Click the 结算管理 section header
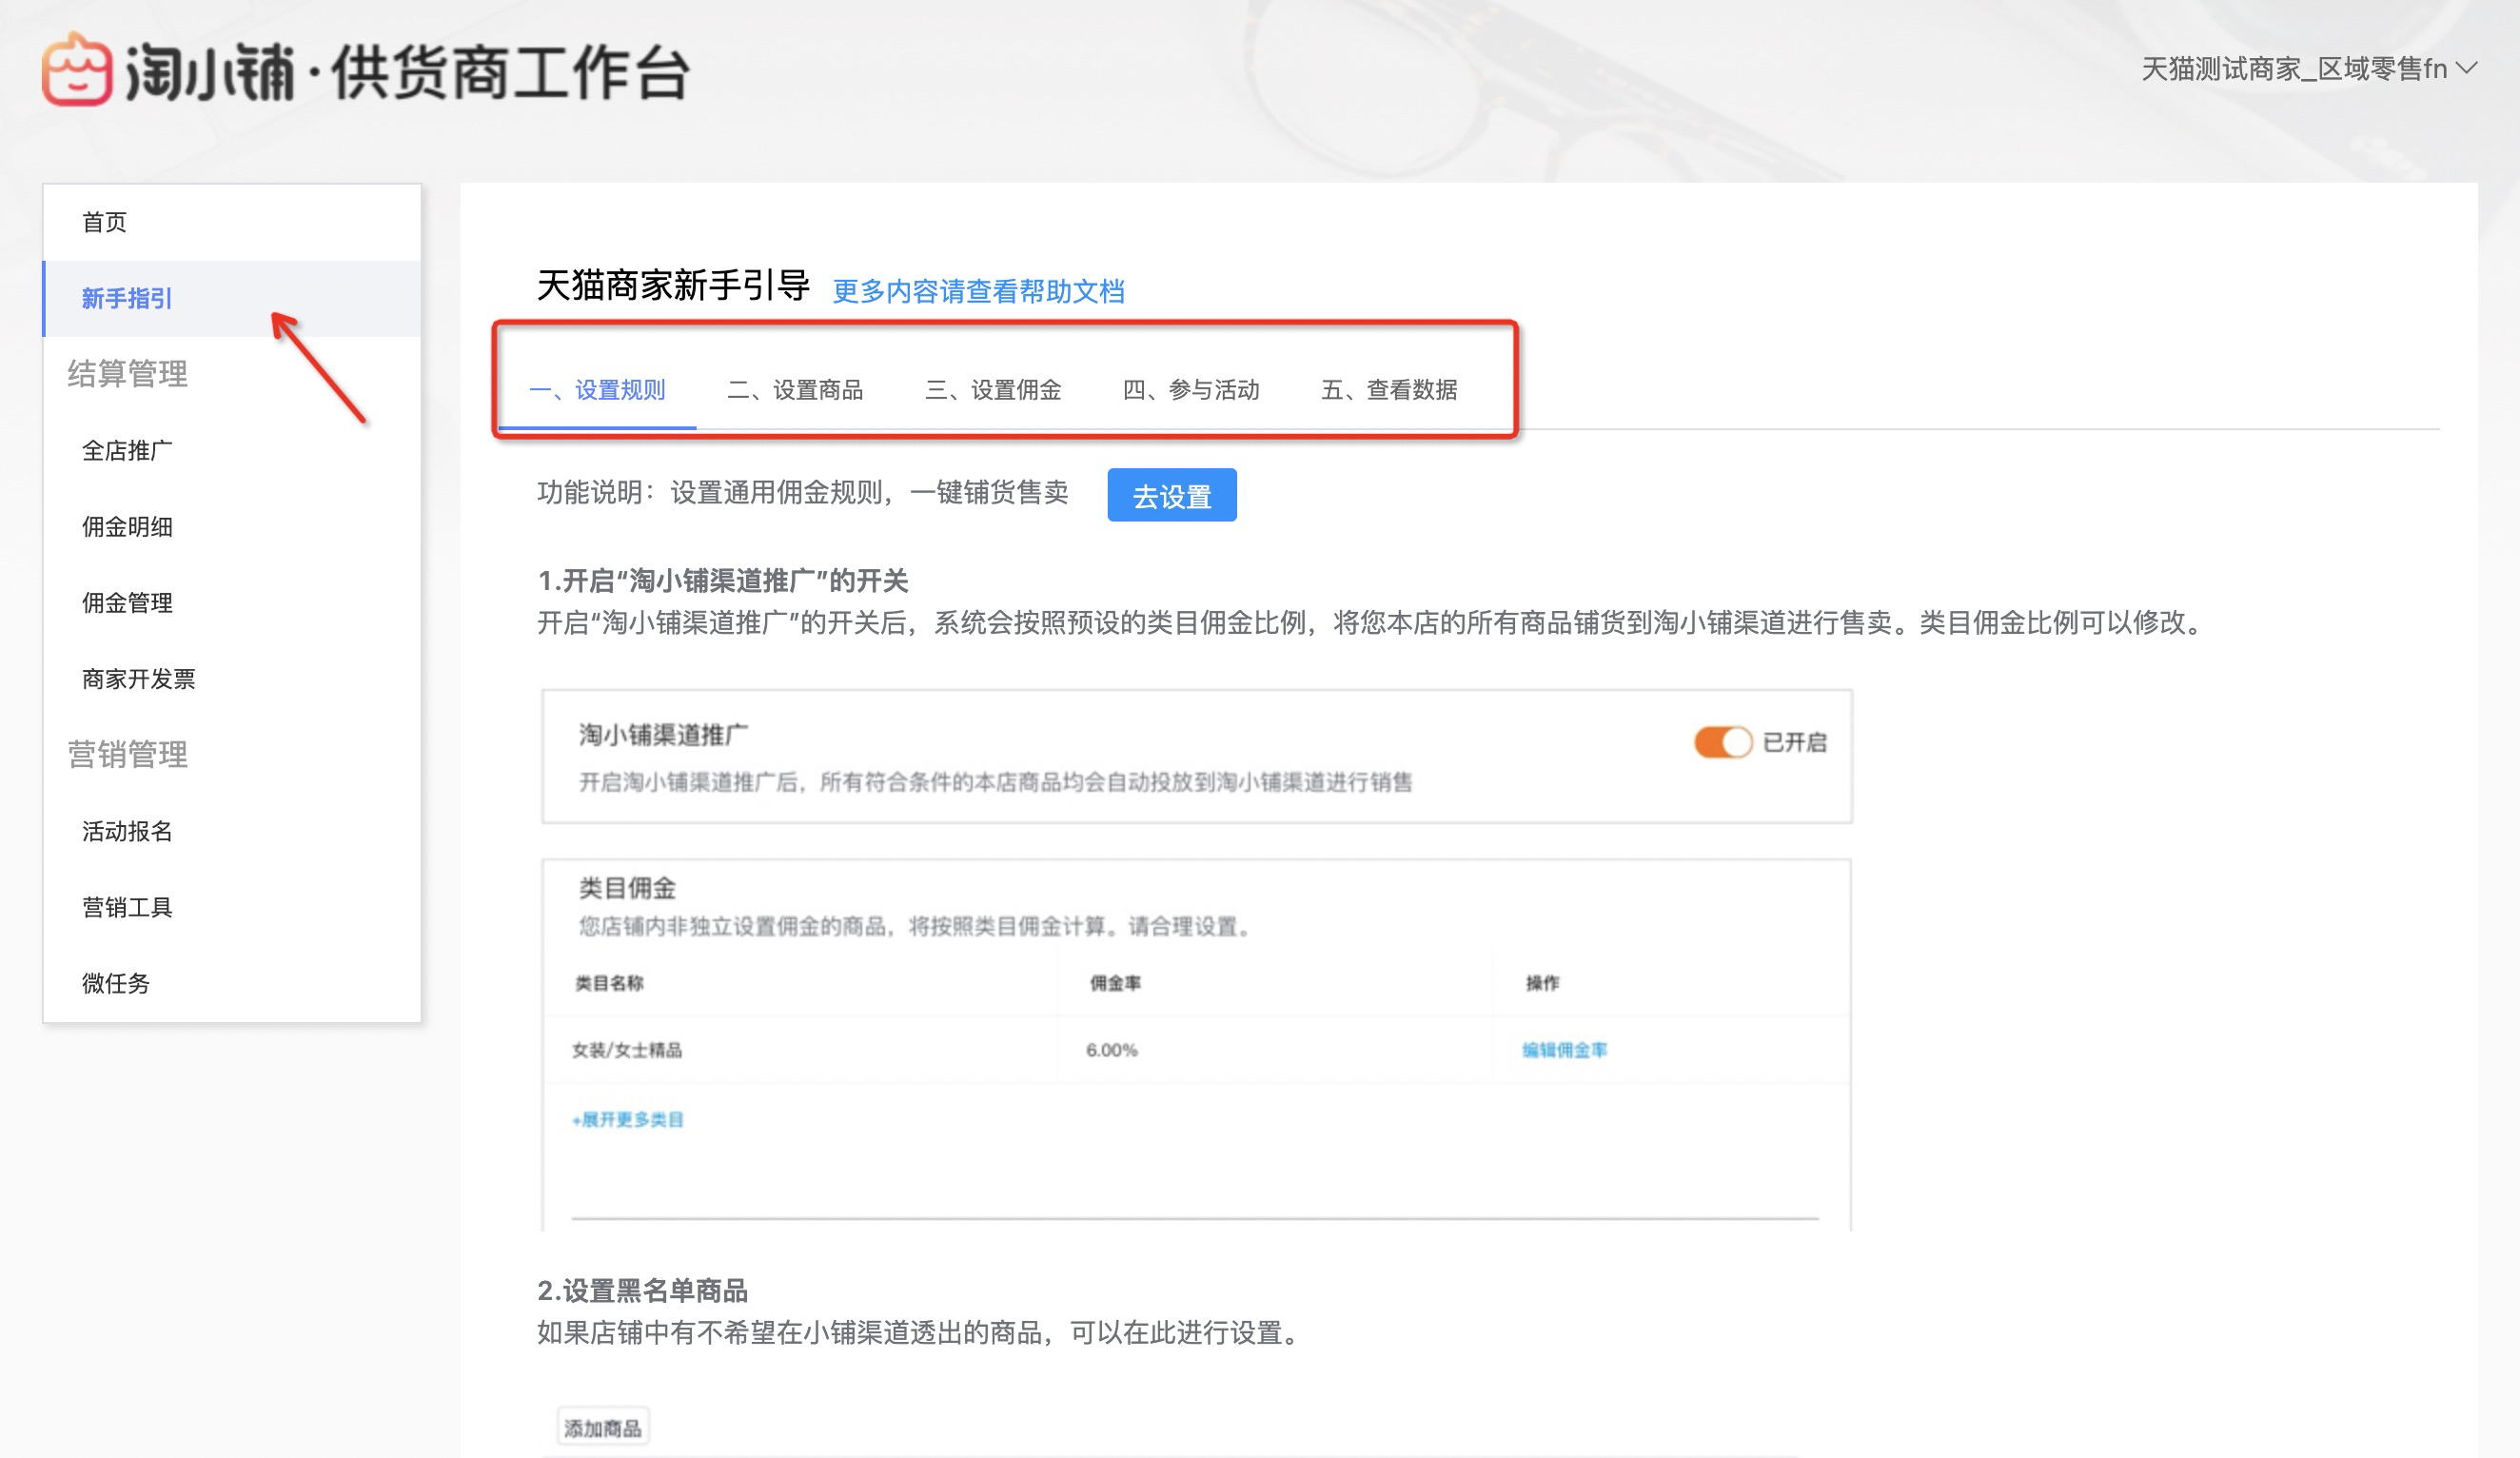 click(x=127, y=373)
